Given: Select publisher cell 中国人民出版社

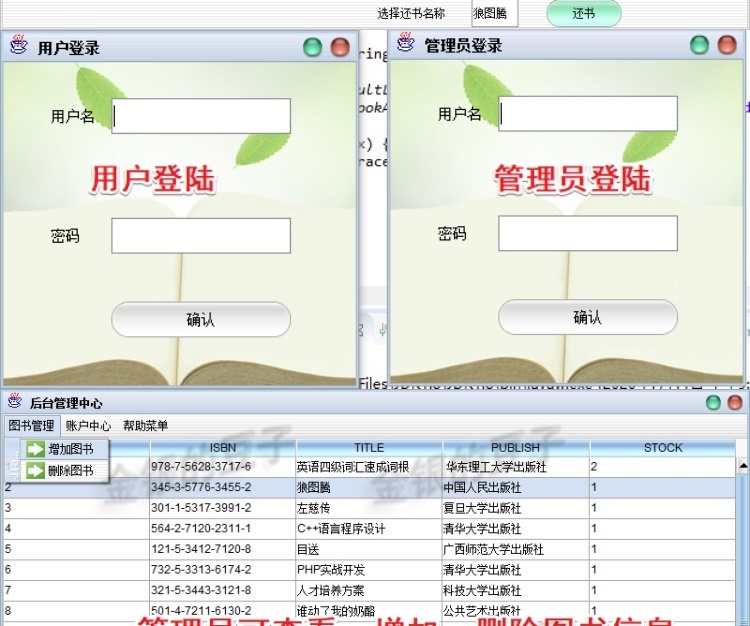Looking at the screenshot, I should click(x=516, y=487).
